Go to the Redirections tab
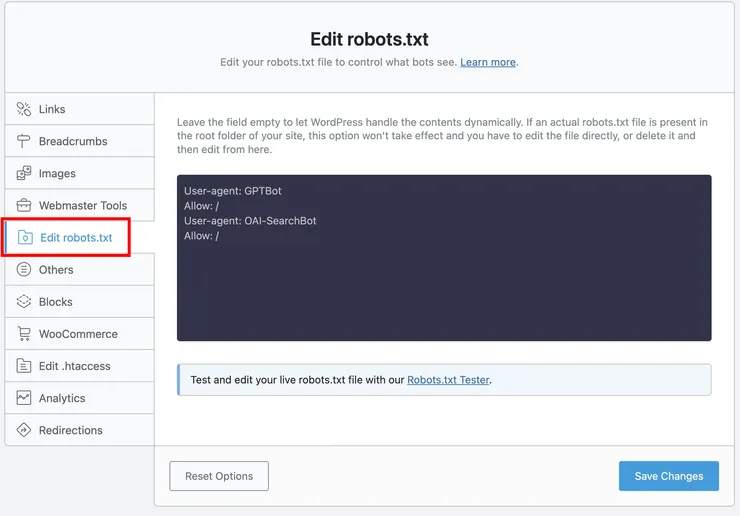The width and height of the screenshot is (740, 516). click(71, 430)
